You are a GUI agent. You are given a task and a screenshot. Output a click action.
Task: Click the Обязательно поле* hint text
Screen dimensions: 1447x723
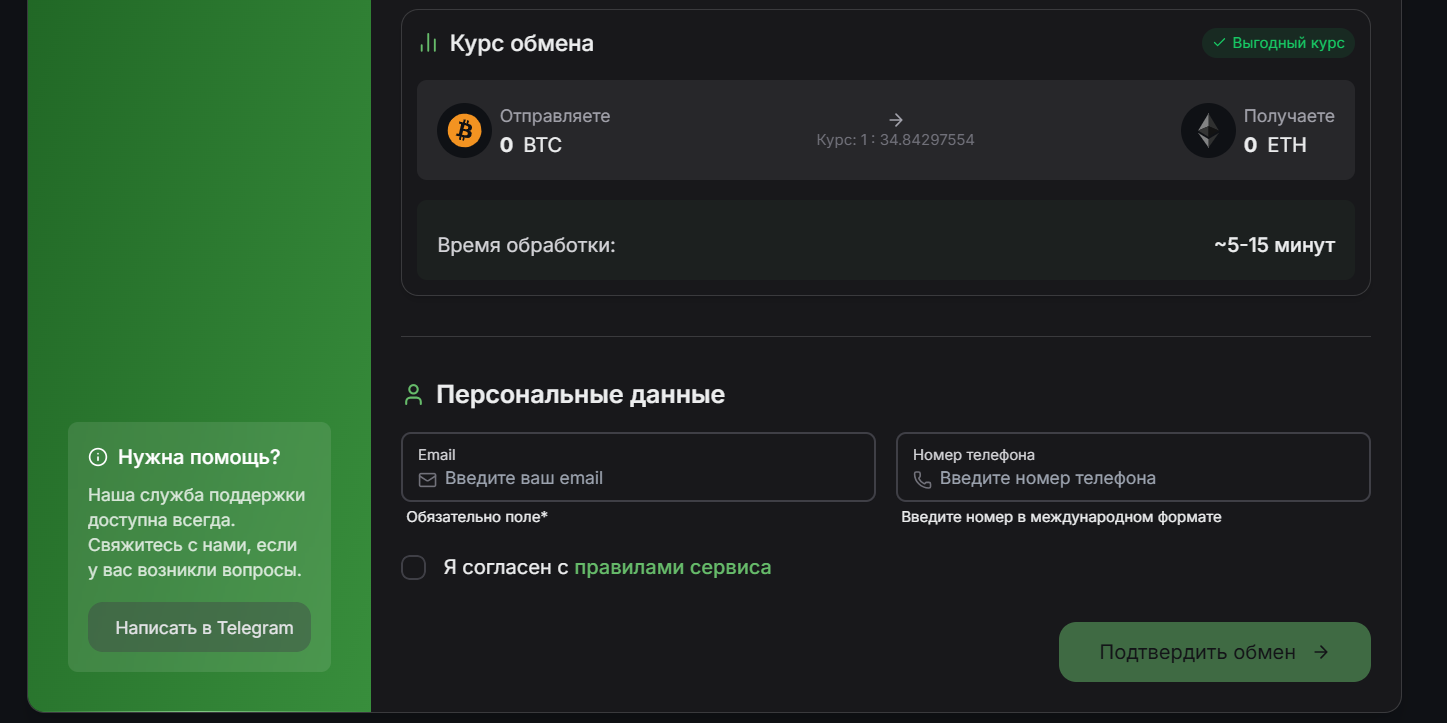click(x=477, y=517)
